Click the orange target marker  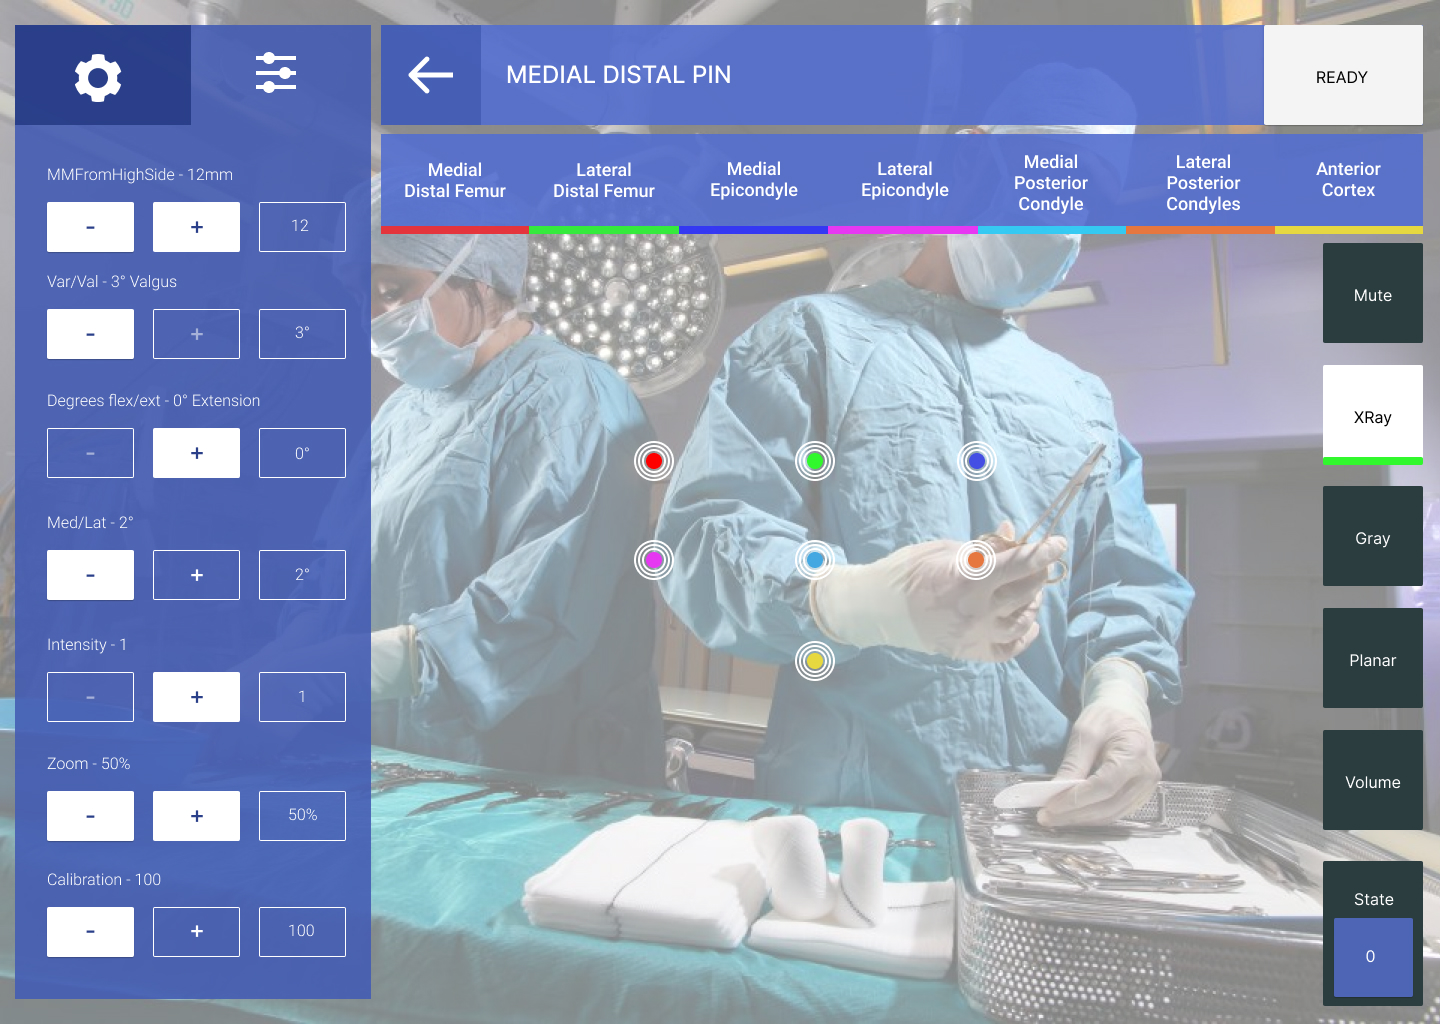(x=976, y=560)
